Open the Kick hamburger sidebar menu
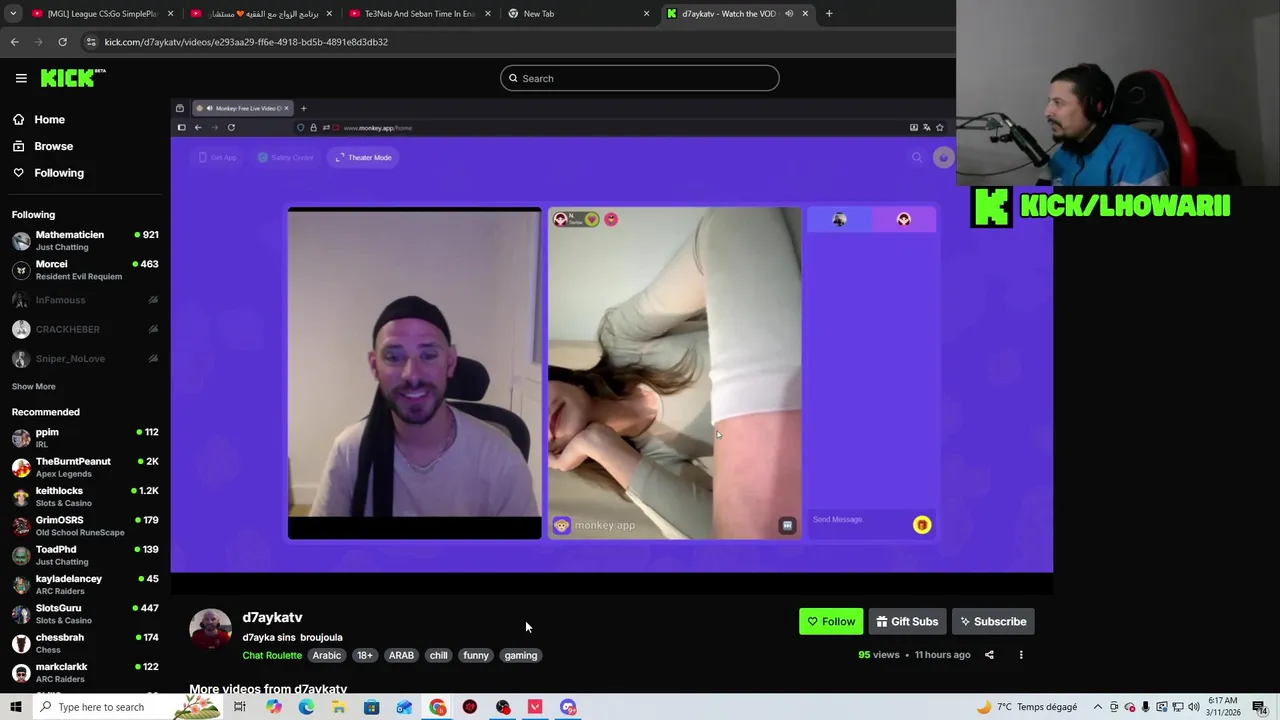 21,78
